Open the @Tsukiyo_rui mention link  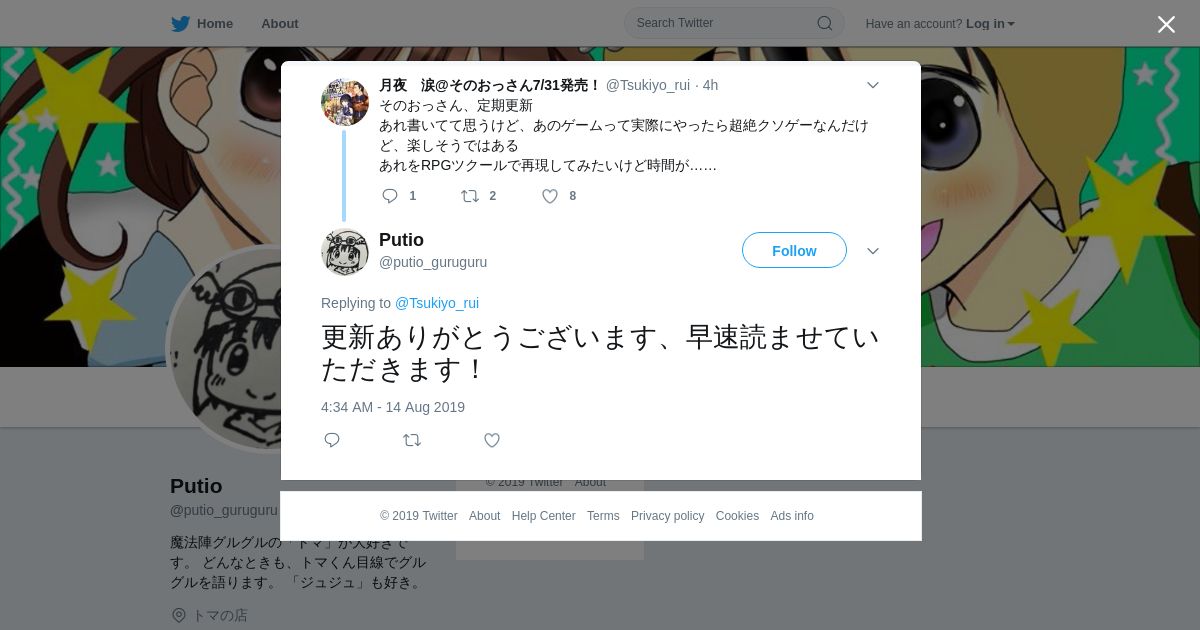click(x=437, y=303)
